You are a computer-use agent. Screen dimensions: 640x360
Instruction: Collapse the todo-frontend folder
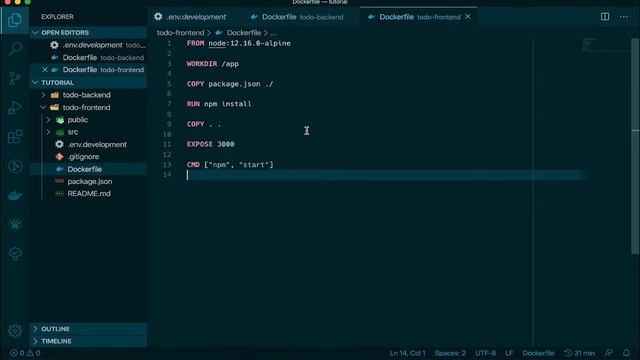point(88,107)
